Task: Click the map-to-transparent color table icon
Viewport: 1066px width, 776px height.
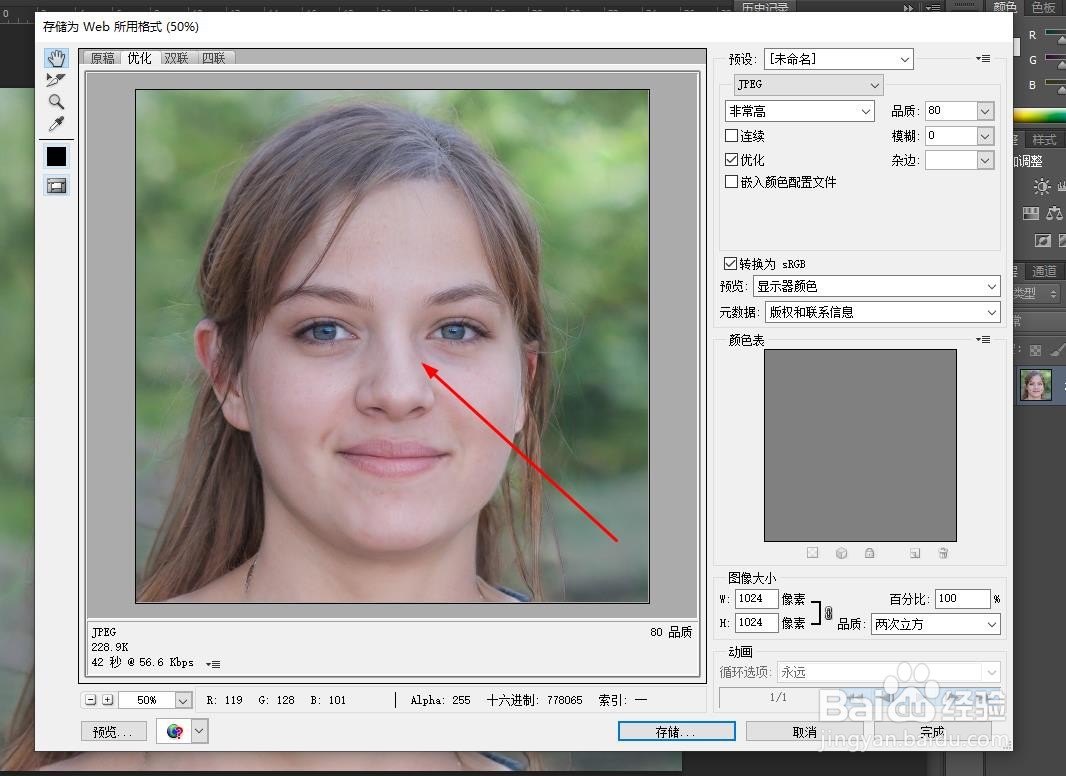Action: coord(812,553)
